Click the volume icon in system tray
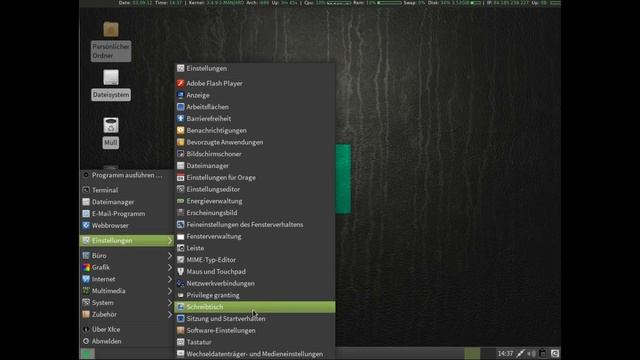 (532, 353)
